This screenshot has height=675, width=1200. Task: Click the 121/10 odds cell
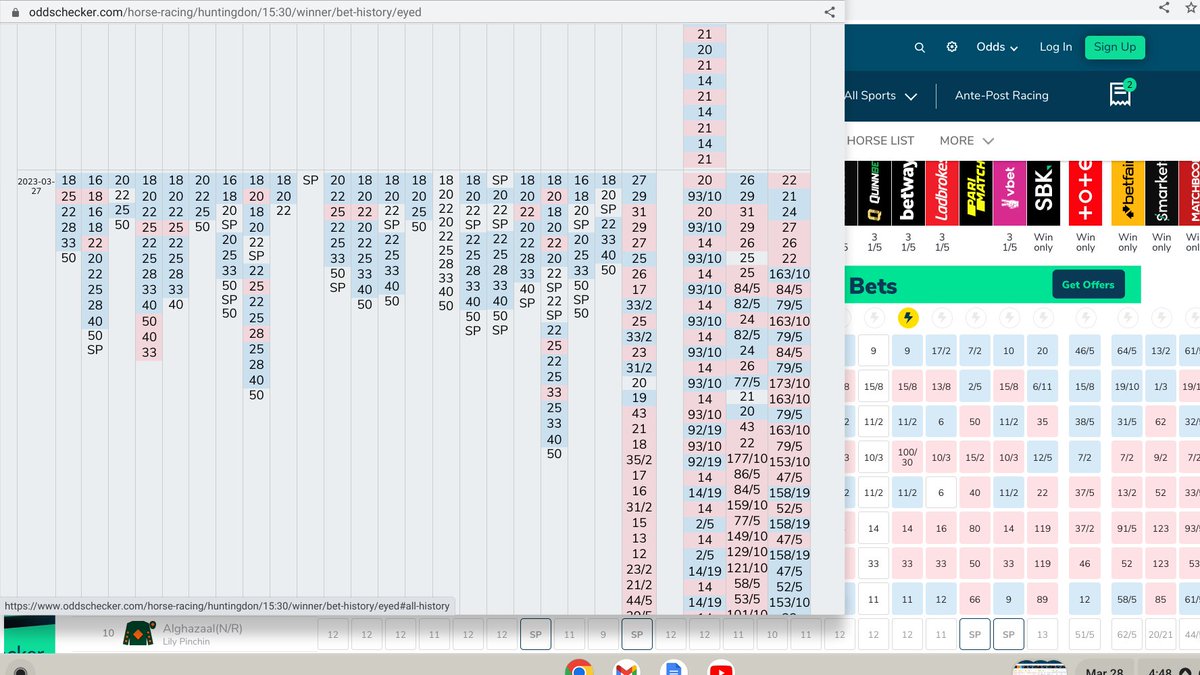coord(747,568)
